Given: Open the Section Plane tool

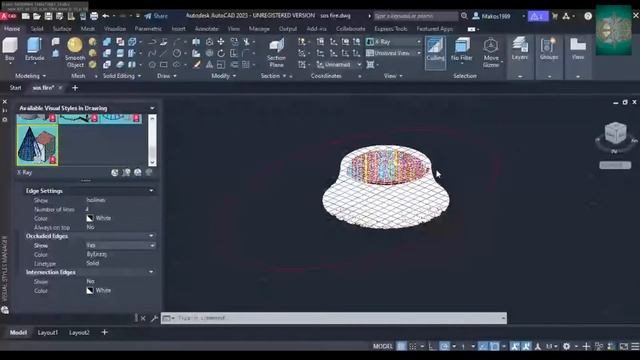Looking at the screenshot, I should [x=276, y=52].
